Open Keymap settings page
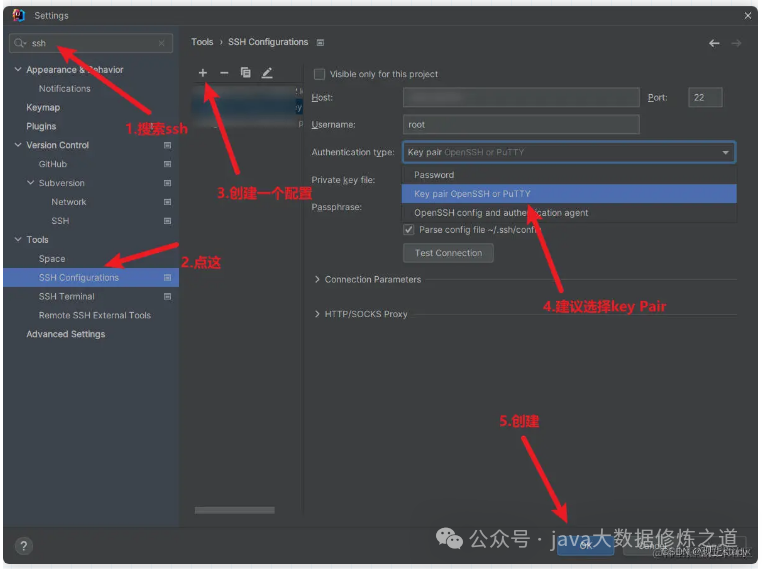This screenshot has height=569, width=762. pyautogui.click(x=43, y=107)
